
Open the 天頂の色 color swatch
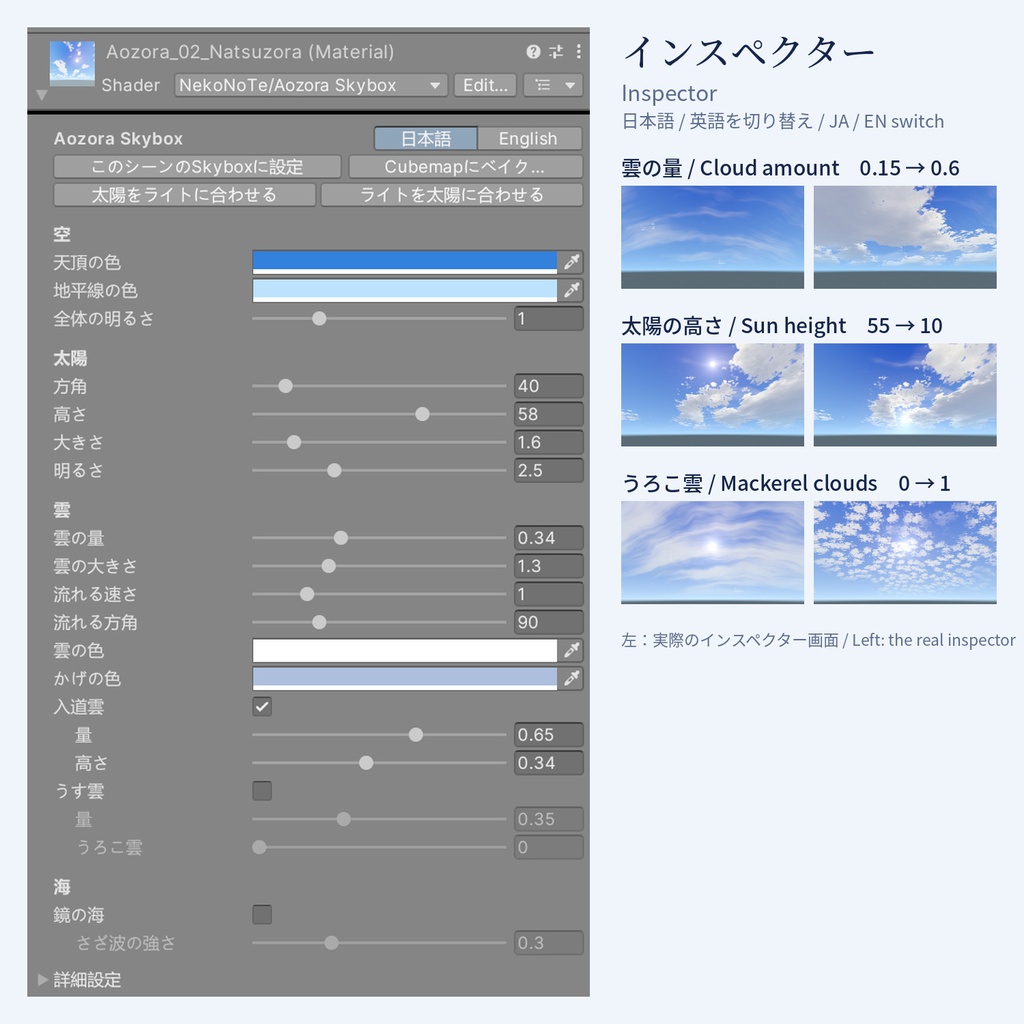click(x=405, y=263)
